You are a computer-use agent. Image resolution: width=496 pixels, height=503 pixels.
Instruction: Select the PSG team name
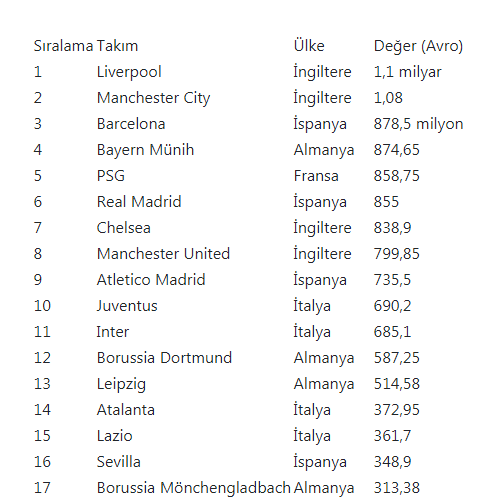(111, 176)
